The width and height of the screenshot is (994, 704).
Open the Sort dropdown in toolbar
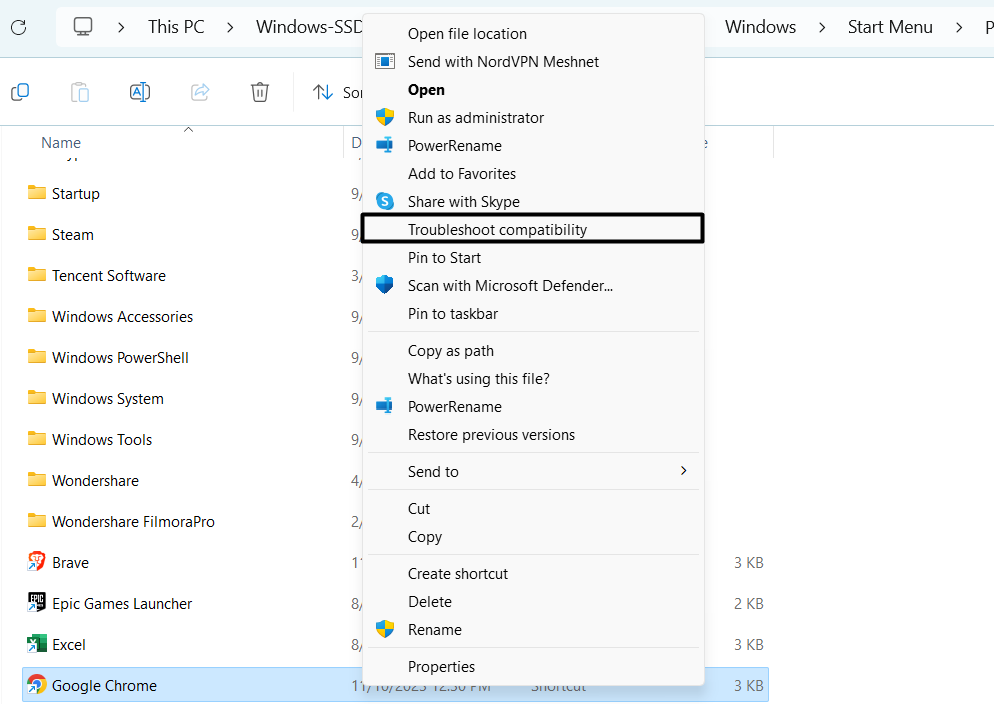coord(337,92)
